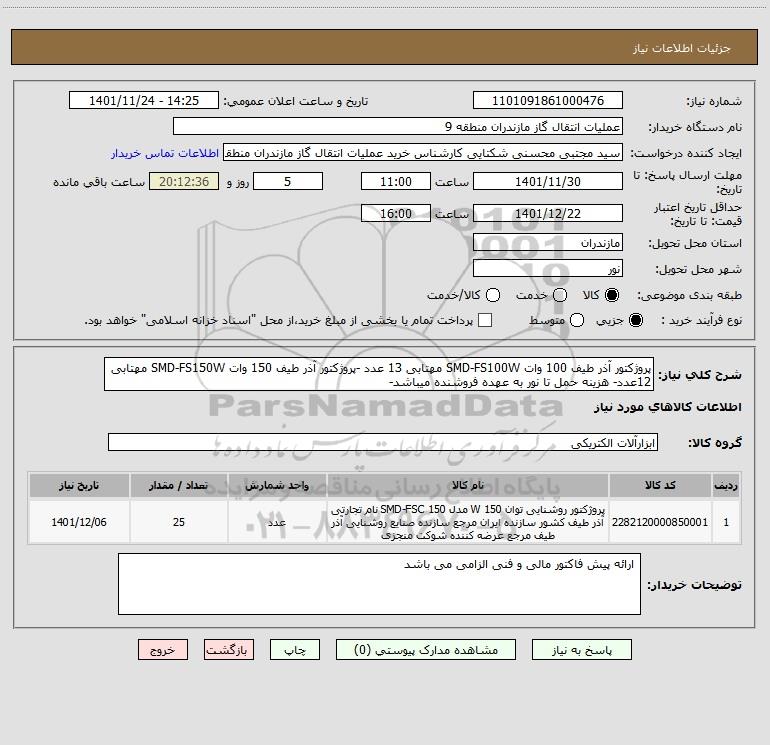Viewport: 770px width, 745px height.
Task: Click the جزئیات اطلاعات نیاز header title
Action: [x=682, y=48]
